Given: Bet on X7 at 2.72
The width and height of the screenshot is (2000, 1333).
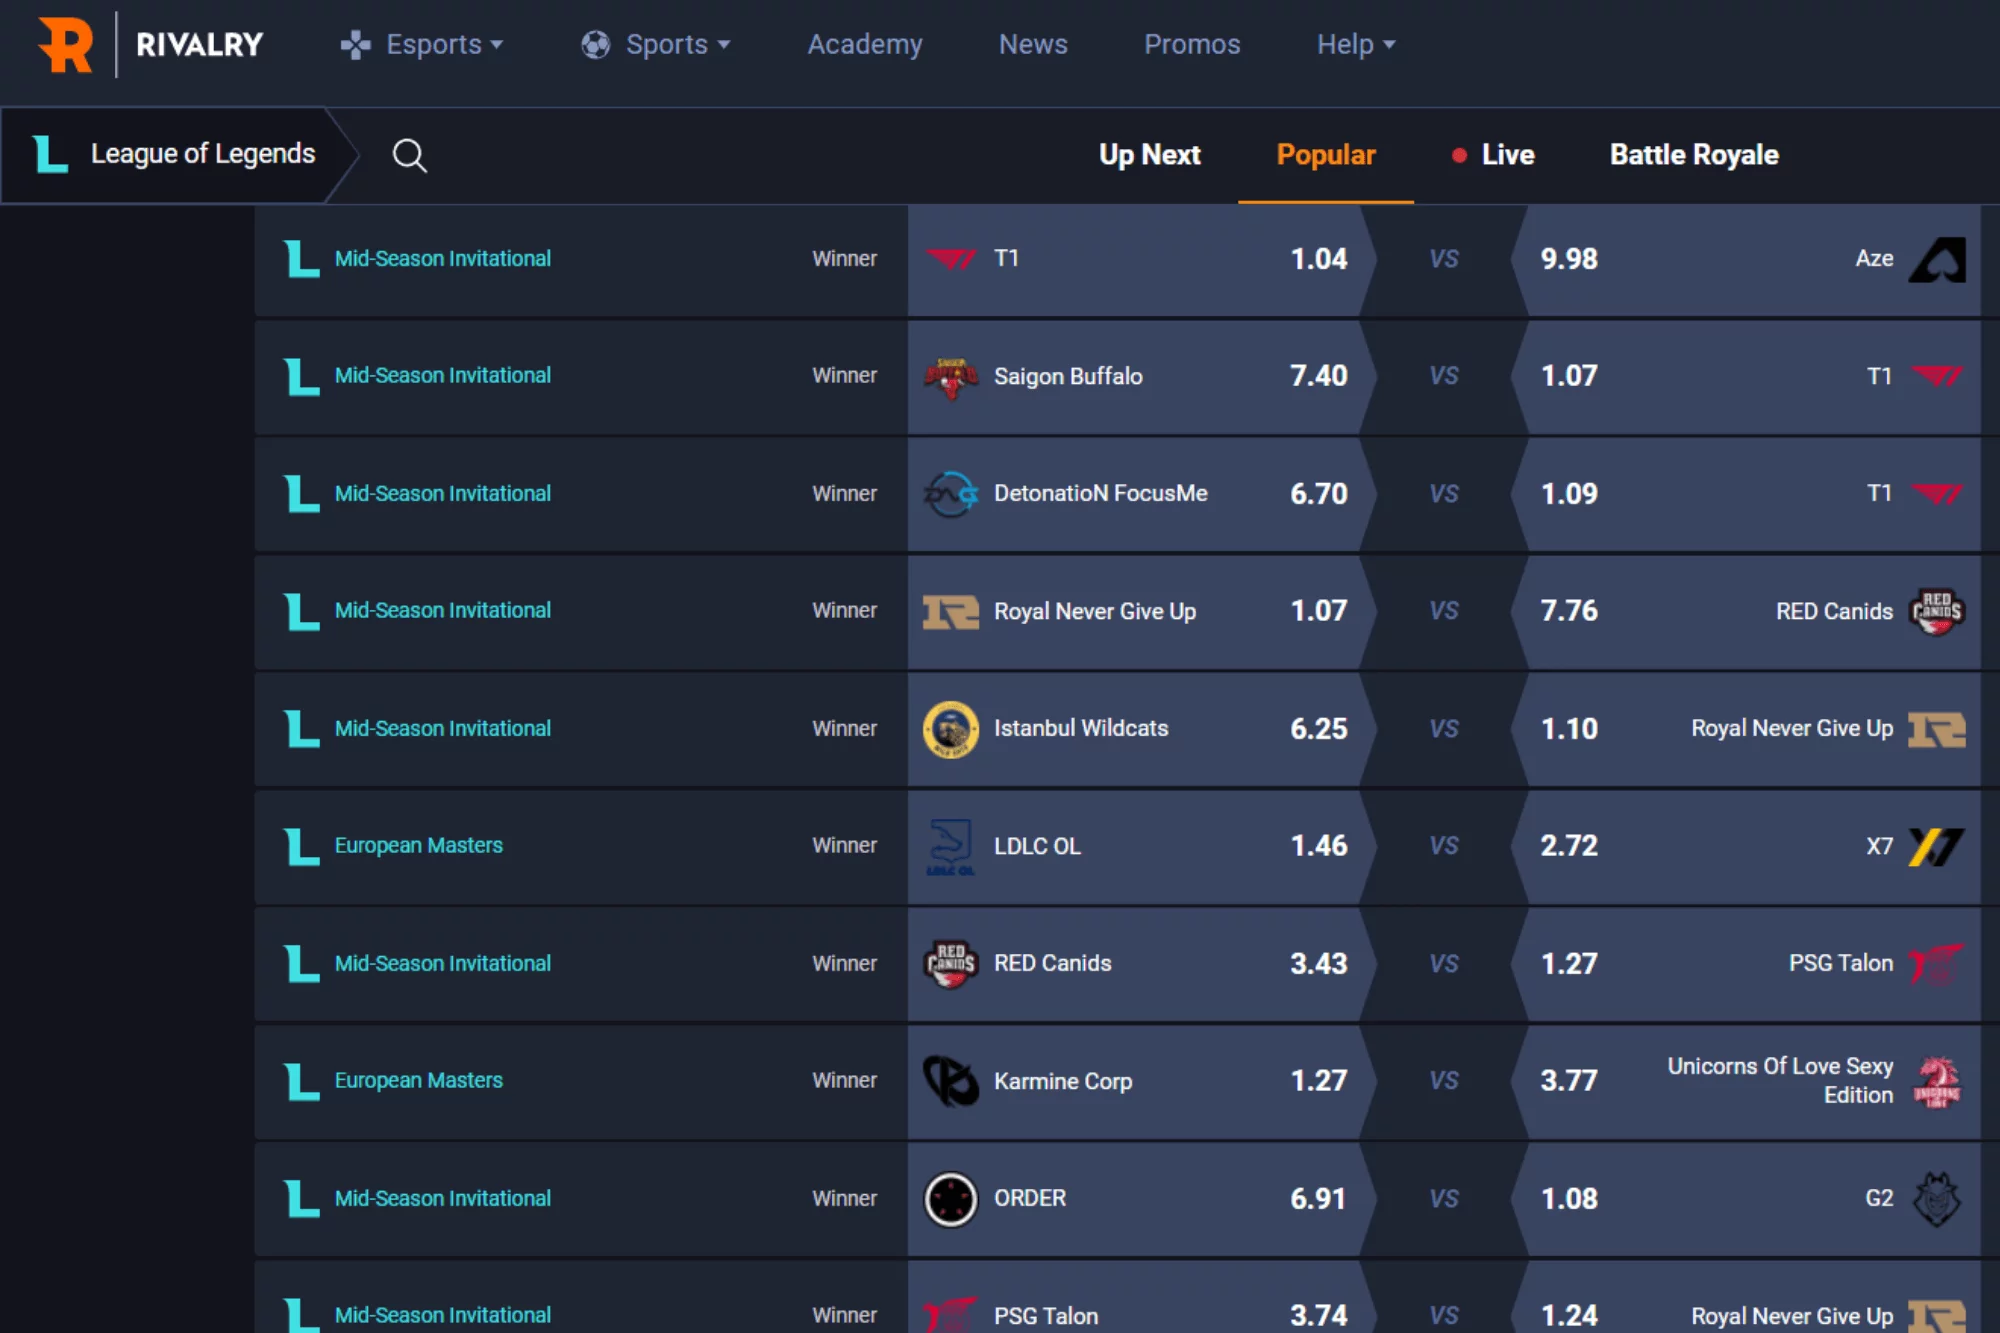Looking at the screenshot, I should click(1745, 846).
